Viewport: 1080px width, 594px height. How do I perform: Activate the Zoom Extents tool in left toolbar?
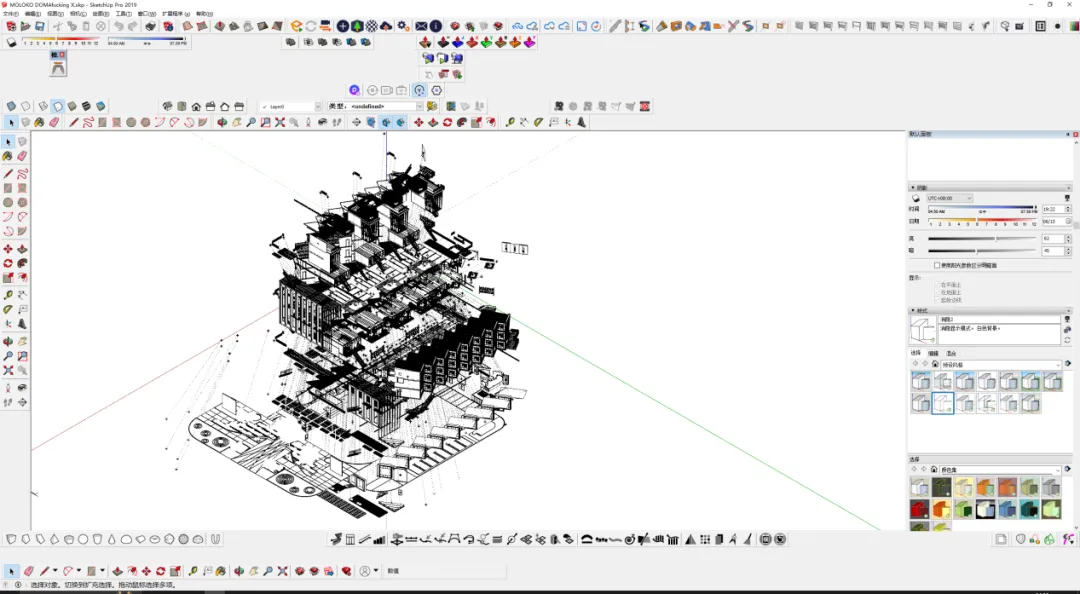(x=8, y=371)
